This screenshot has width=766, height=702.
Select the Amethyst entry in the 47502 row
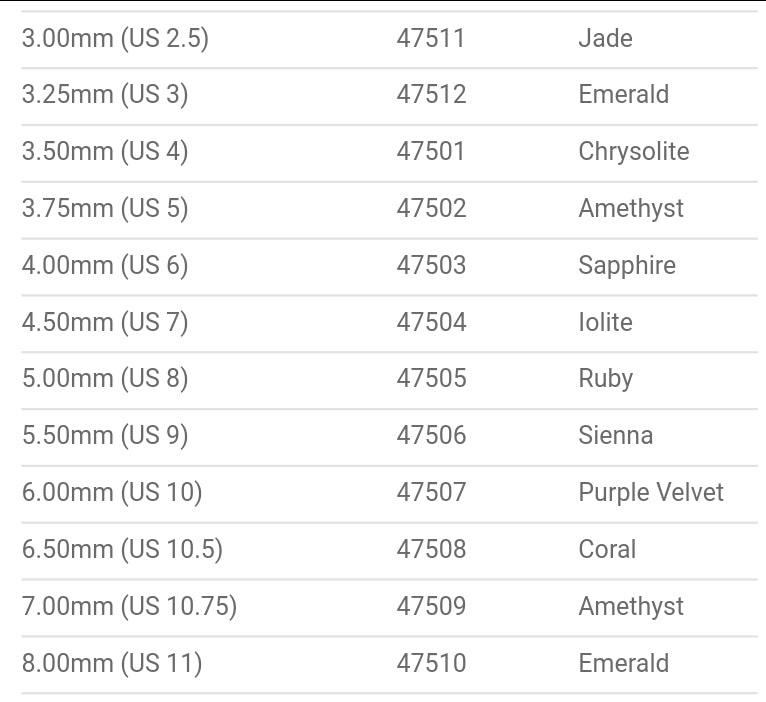631,209
